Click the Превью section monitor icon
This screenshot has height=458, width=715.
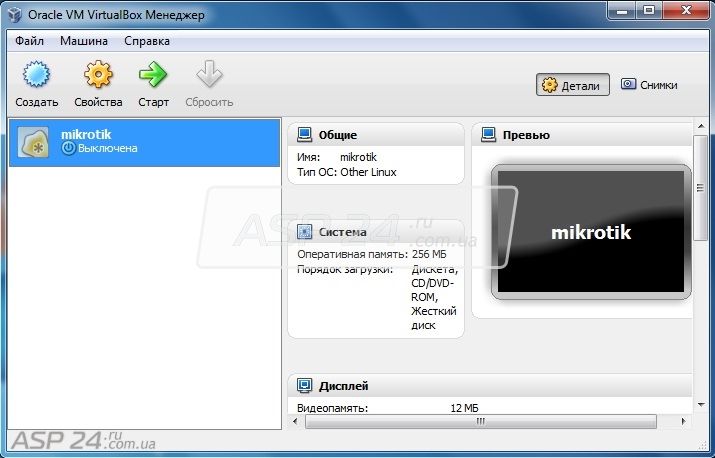point(488,135)
